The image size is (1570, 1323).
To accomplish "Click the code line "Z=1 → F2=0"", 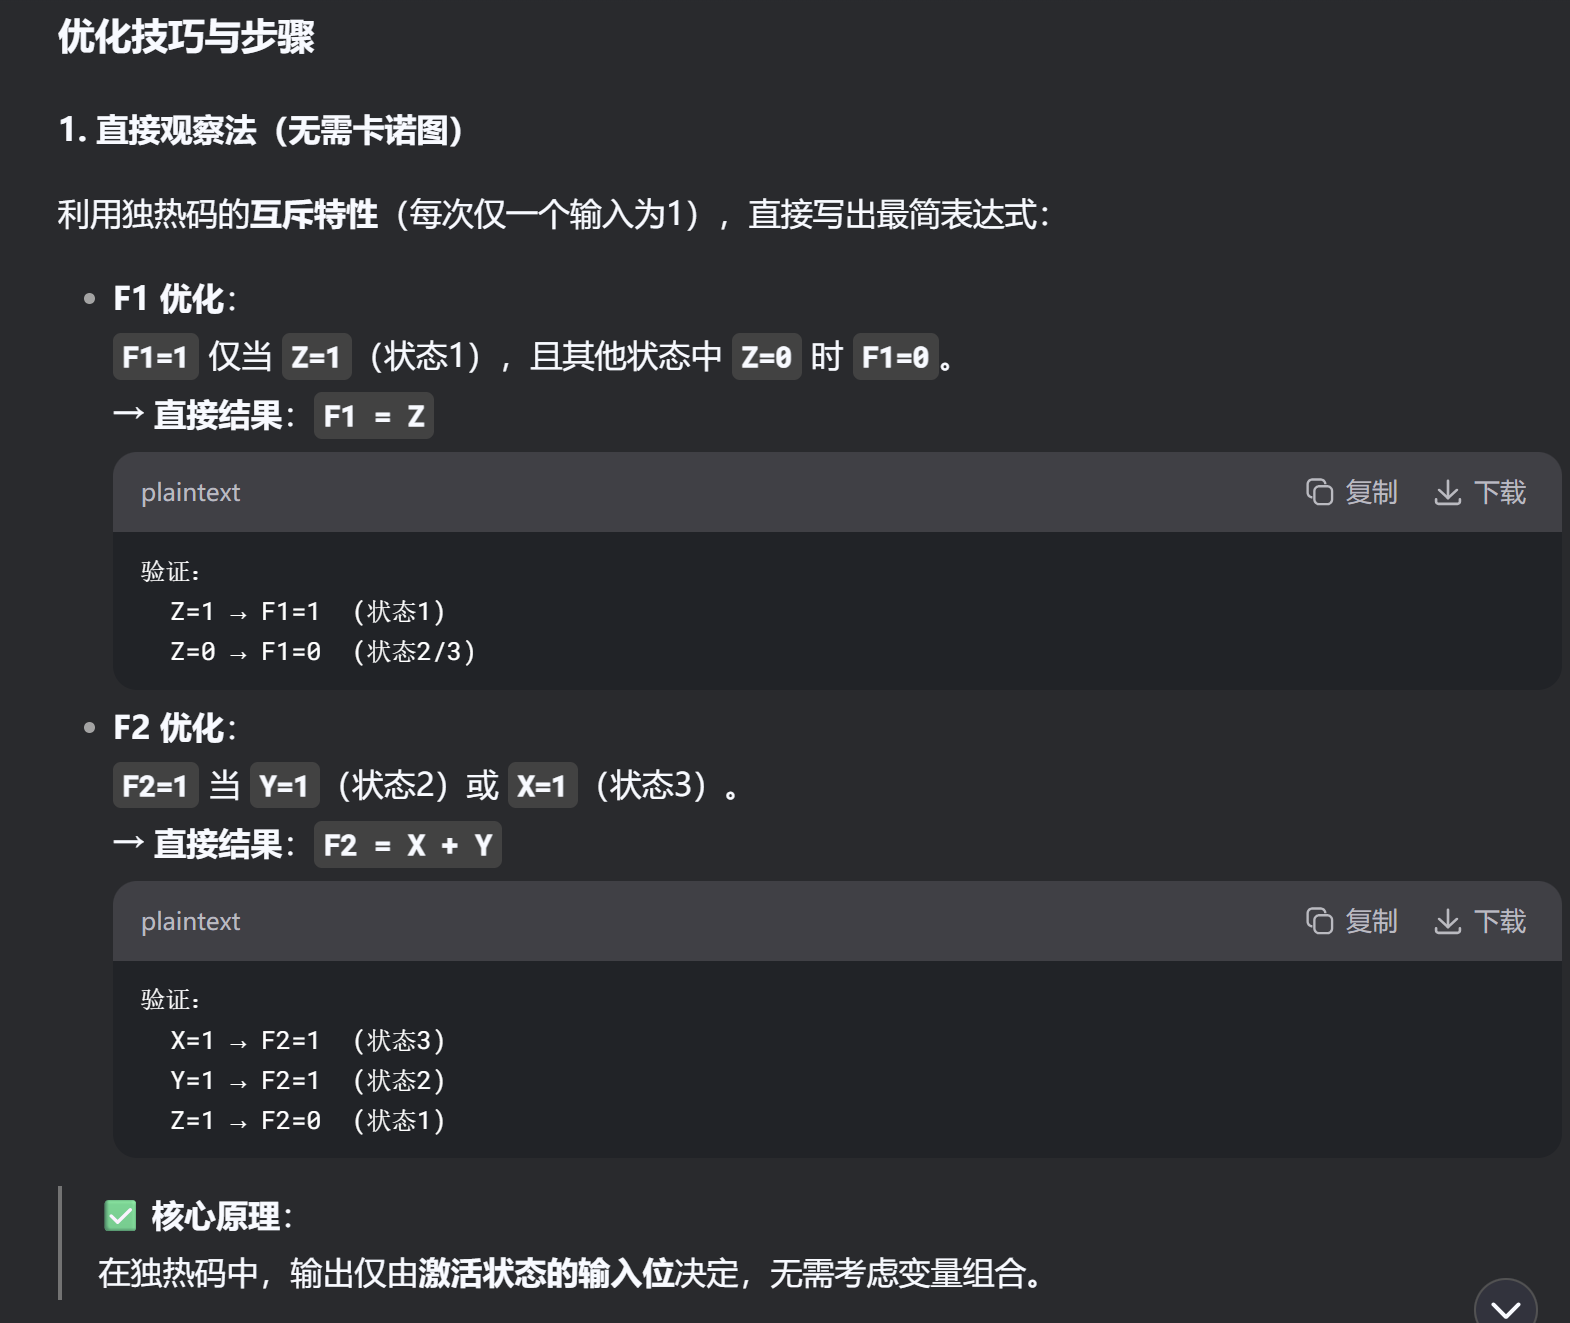I will tap(245, 1121).
